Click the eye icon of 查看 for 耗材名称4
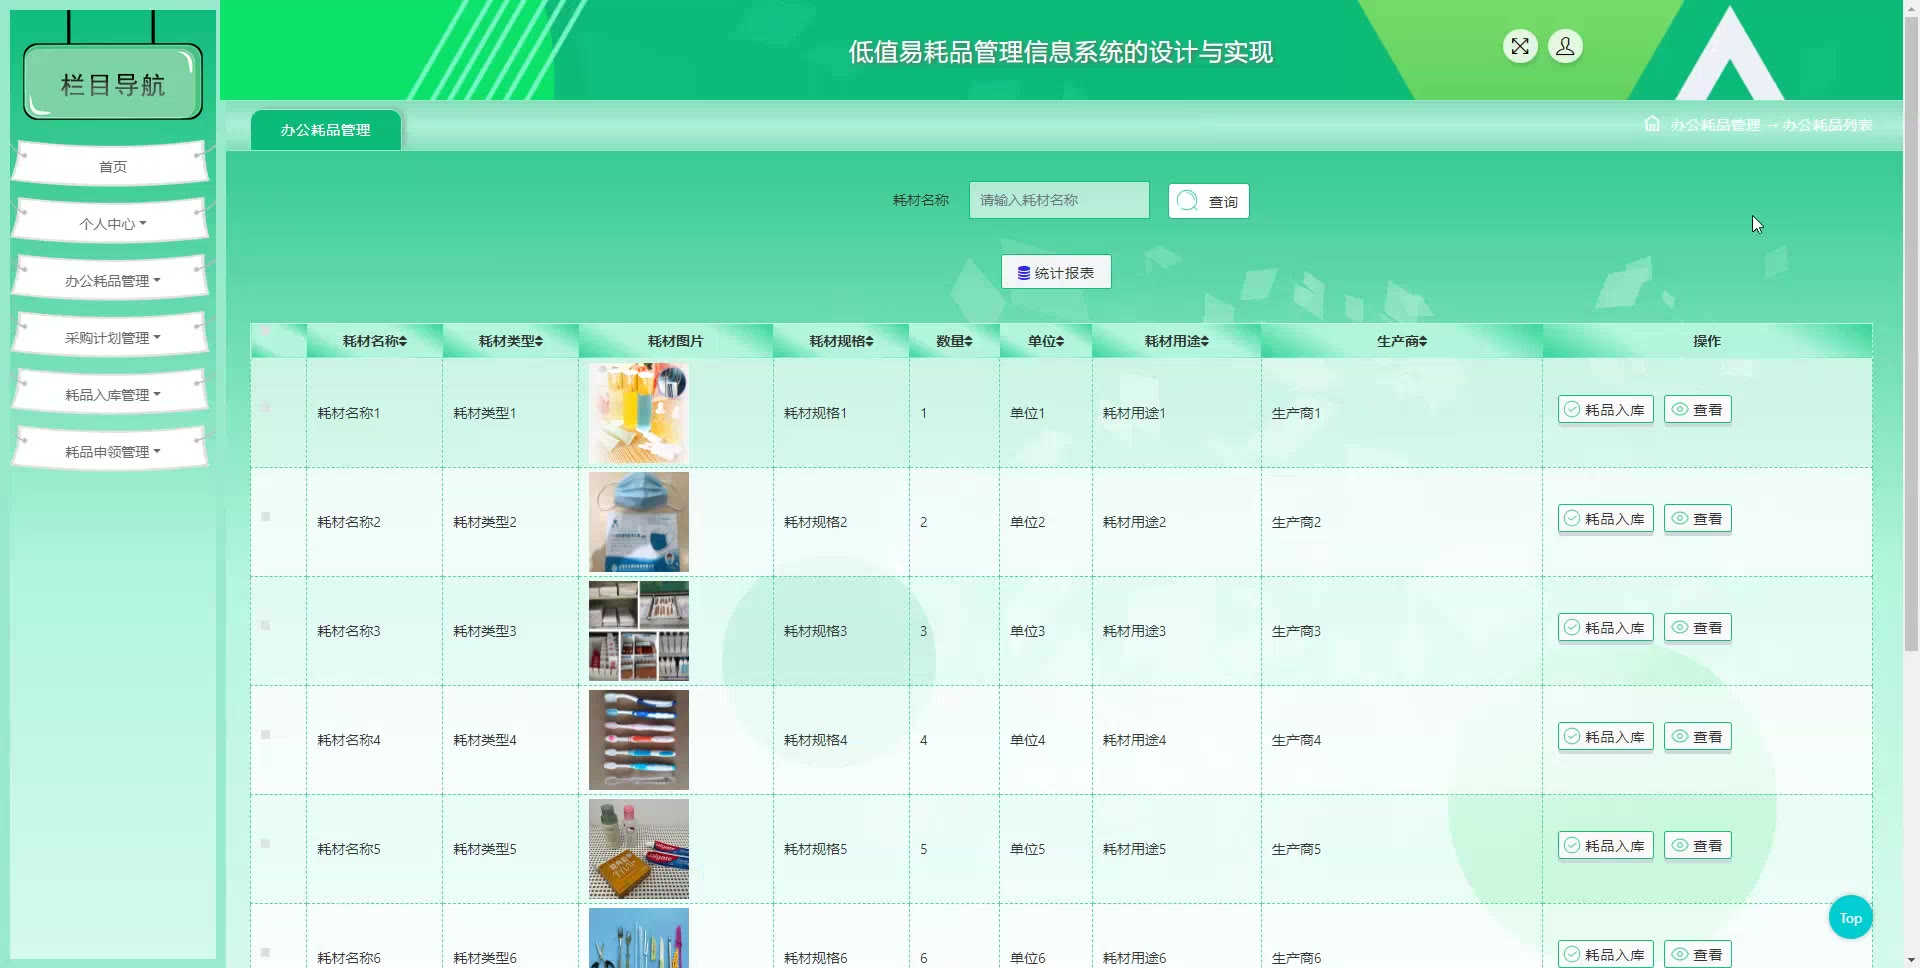 (1680, 736)
